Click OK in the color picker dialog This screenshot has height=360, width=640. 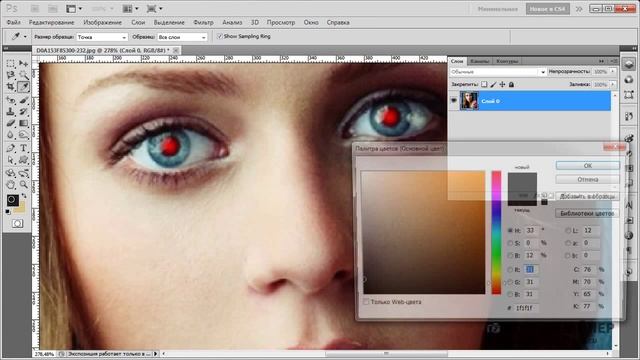pos(587,165)
